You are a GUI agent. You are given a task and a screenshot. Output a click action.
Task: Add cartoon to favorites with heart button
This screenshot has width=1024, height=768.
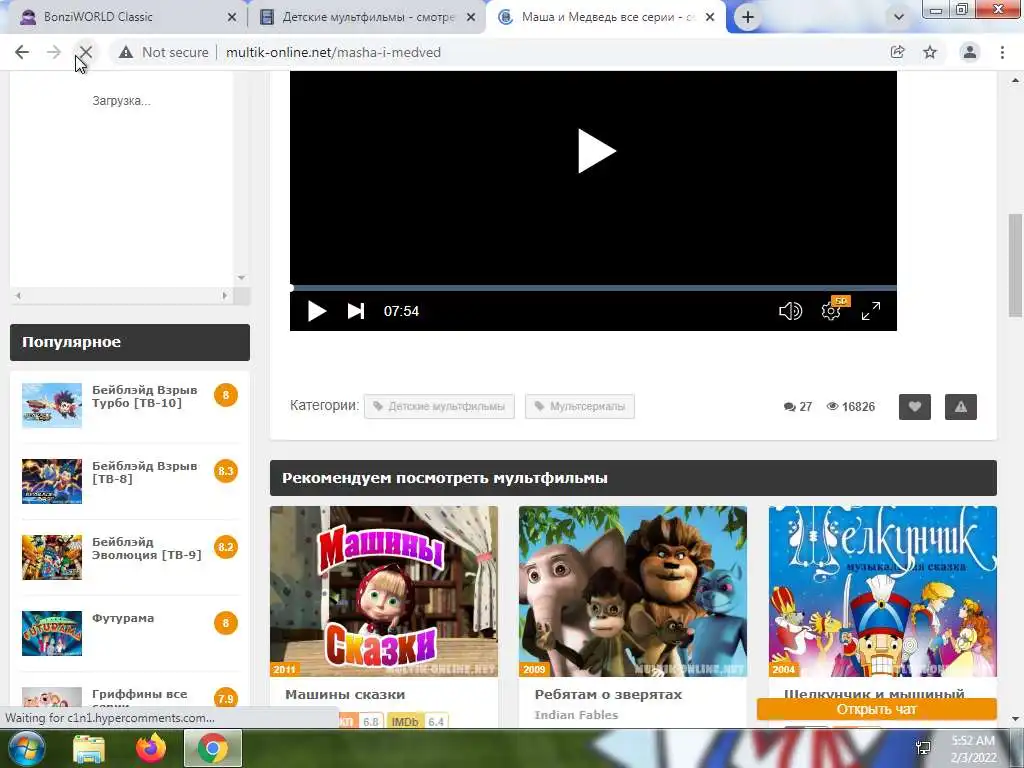point(914,407)
